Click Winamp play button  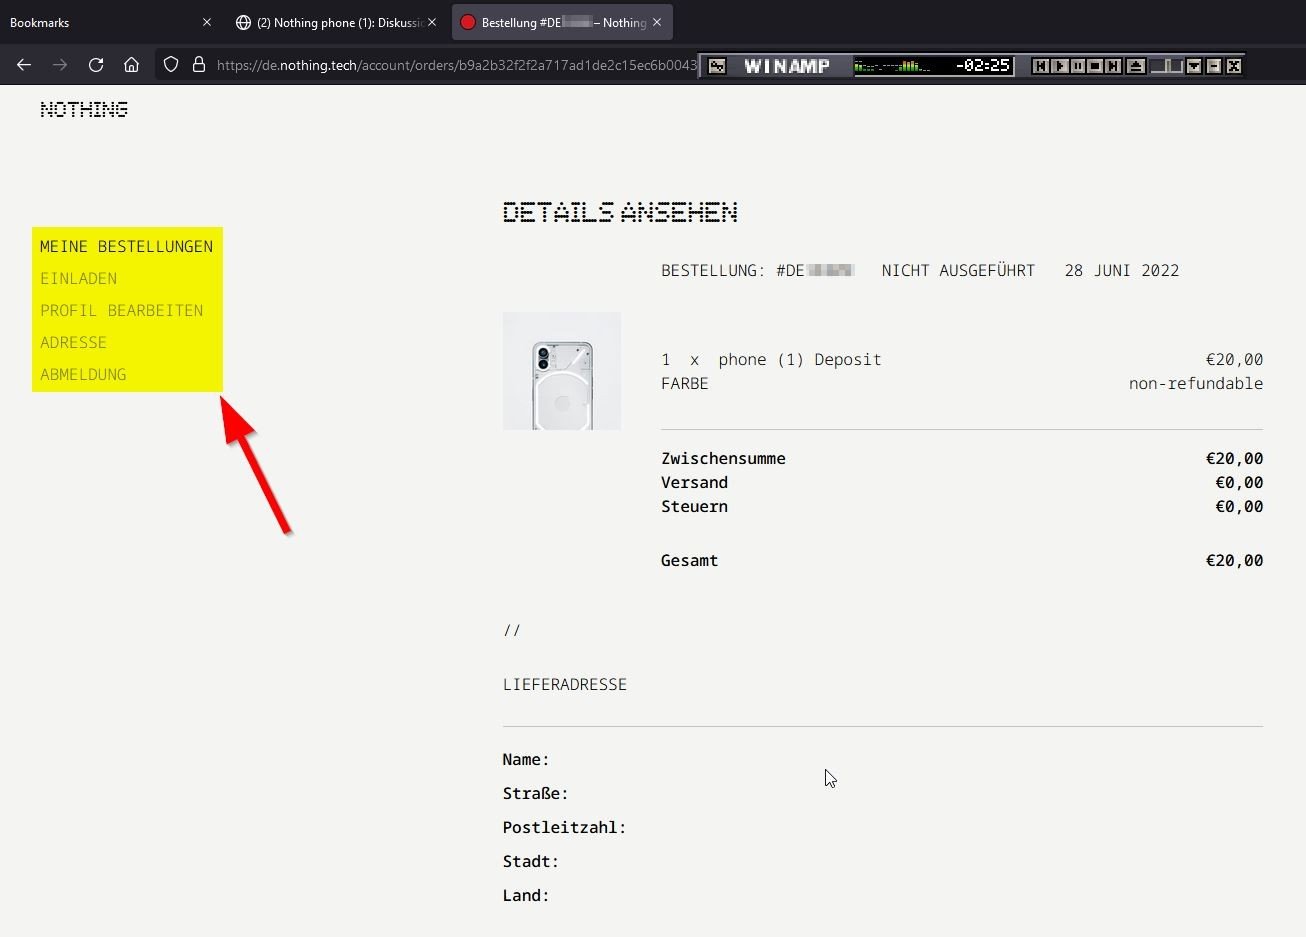tap(1059, 66)
